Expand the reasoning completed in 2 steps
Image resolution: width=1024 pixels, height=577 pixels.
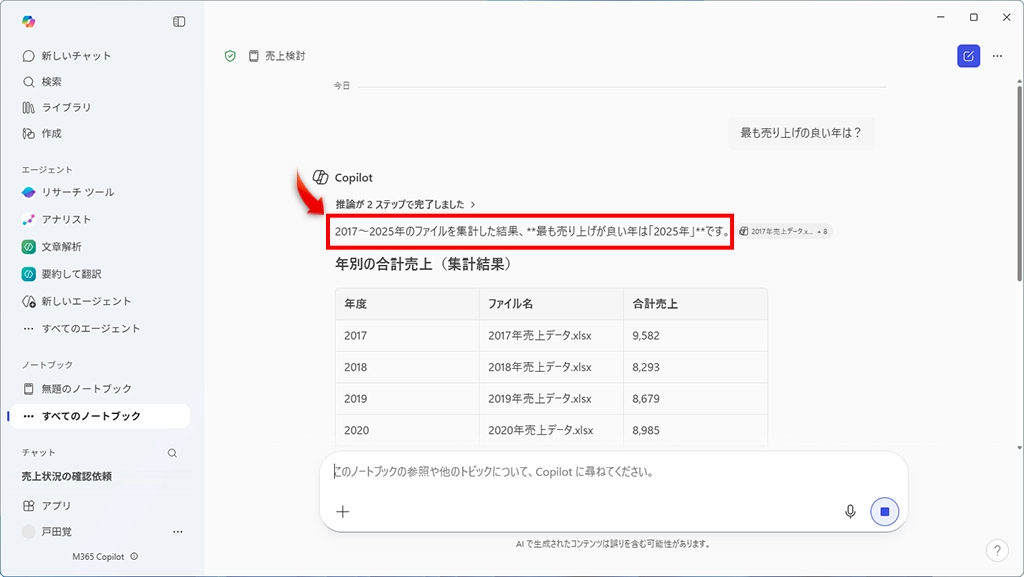(405, 204)
